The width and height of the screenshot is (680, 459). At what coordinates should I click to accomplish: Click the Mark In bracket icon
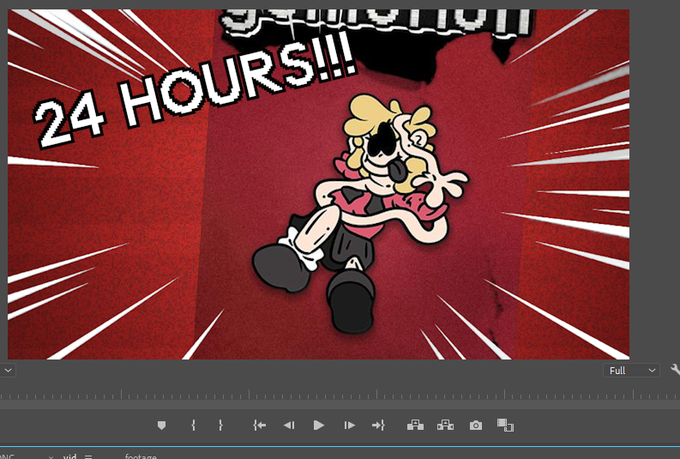(x=193, y=425)
